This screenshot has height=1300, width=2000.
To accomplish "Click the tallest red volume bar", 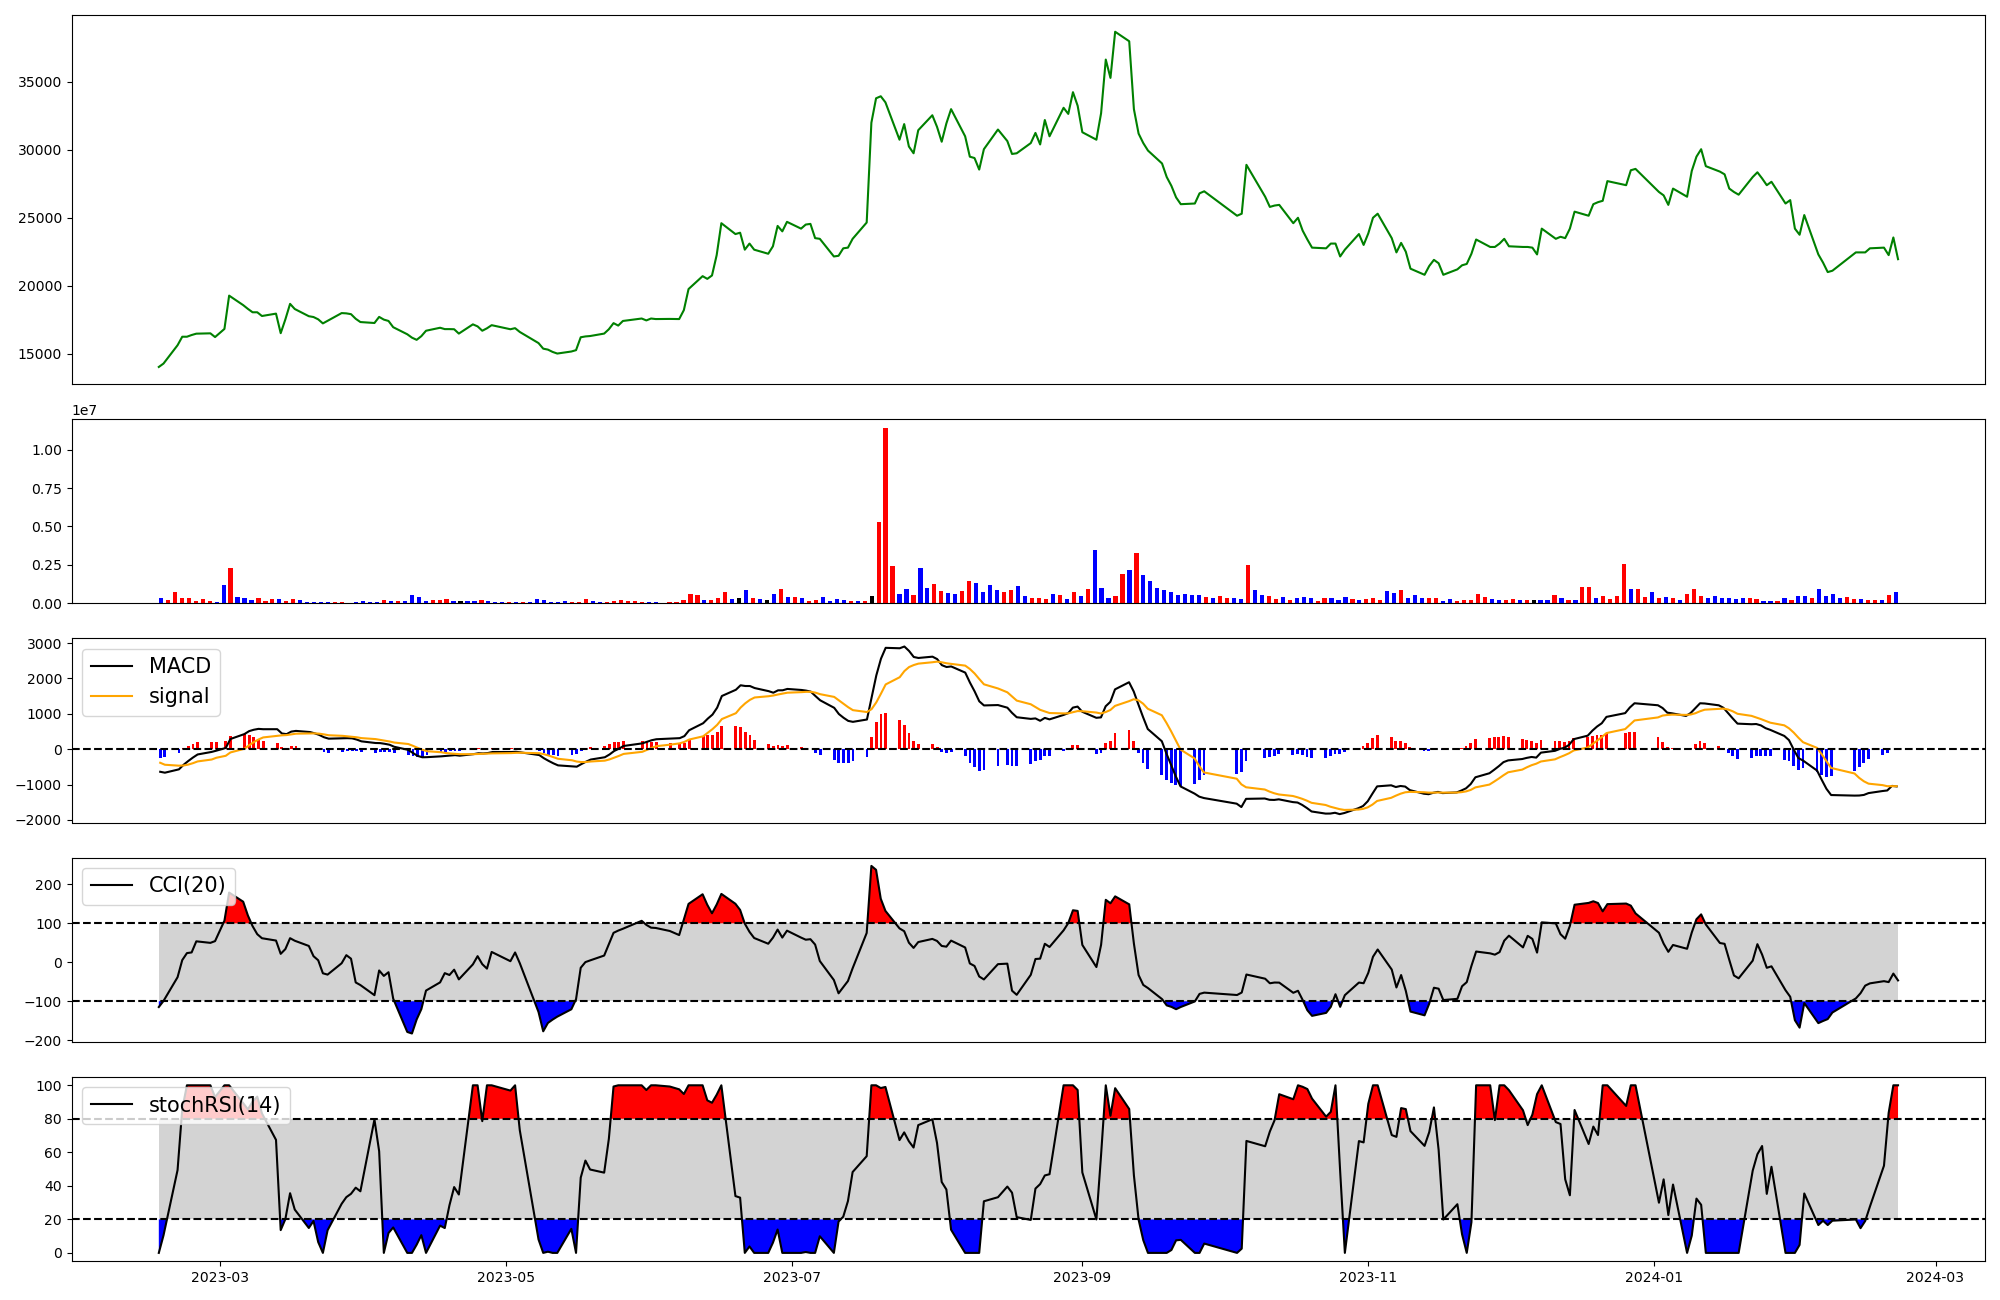I will click(x=885, y=515).
